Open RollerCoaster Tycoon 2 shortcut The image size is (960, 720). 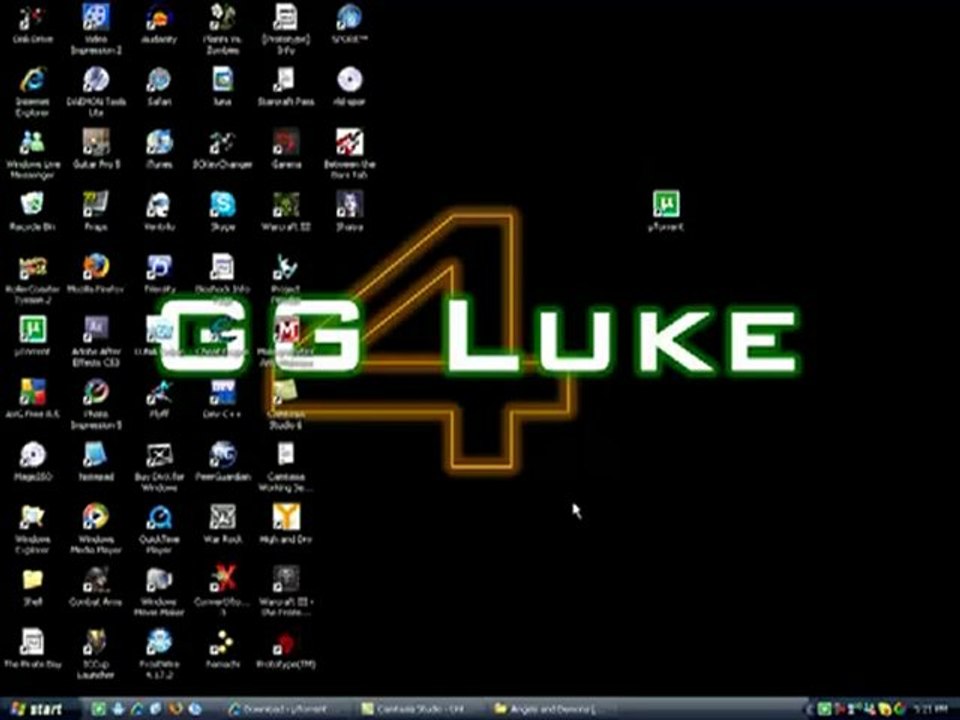pyautogui.click(x=32, y=280)
